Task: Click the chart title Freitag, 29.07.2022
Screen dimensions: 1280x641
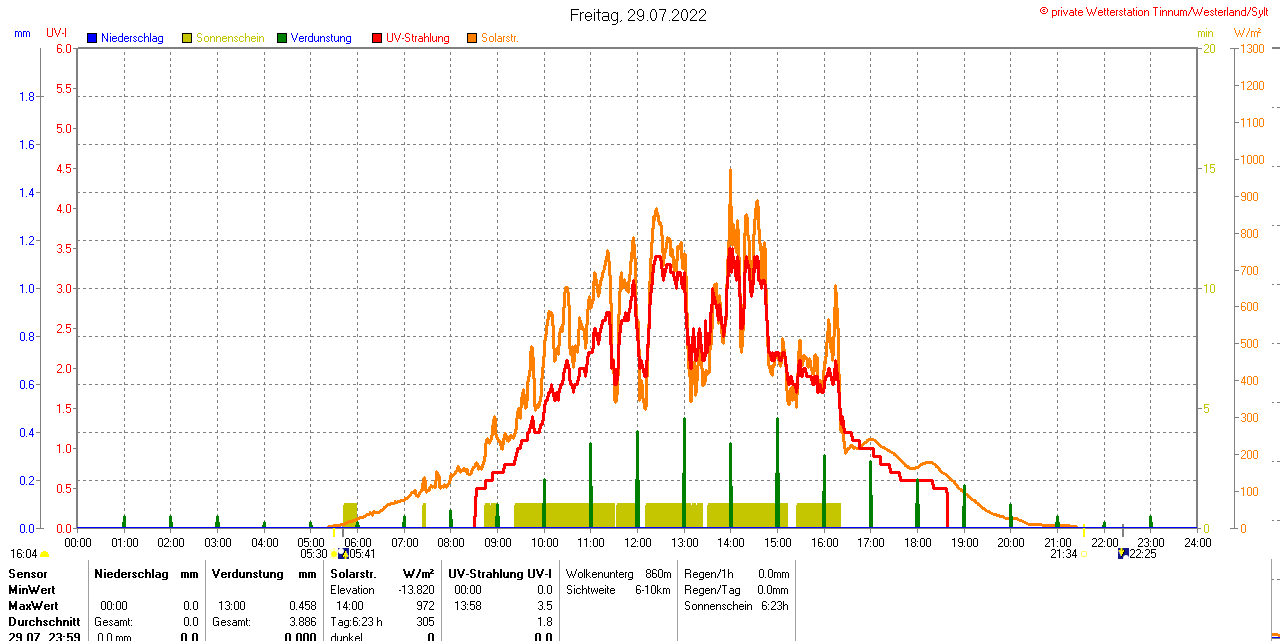Action: [x=638, y=15]
